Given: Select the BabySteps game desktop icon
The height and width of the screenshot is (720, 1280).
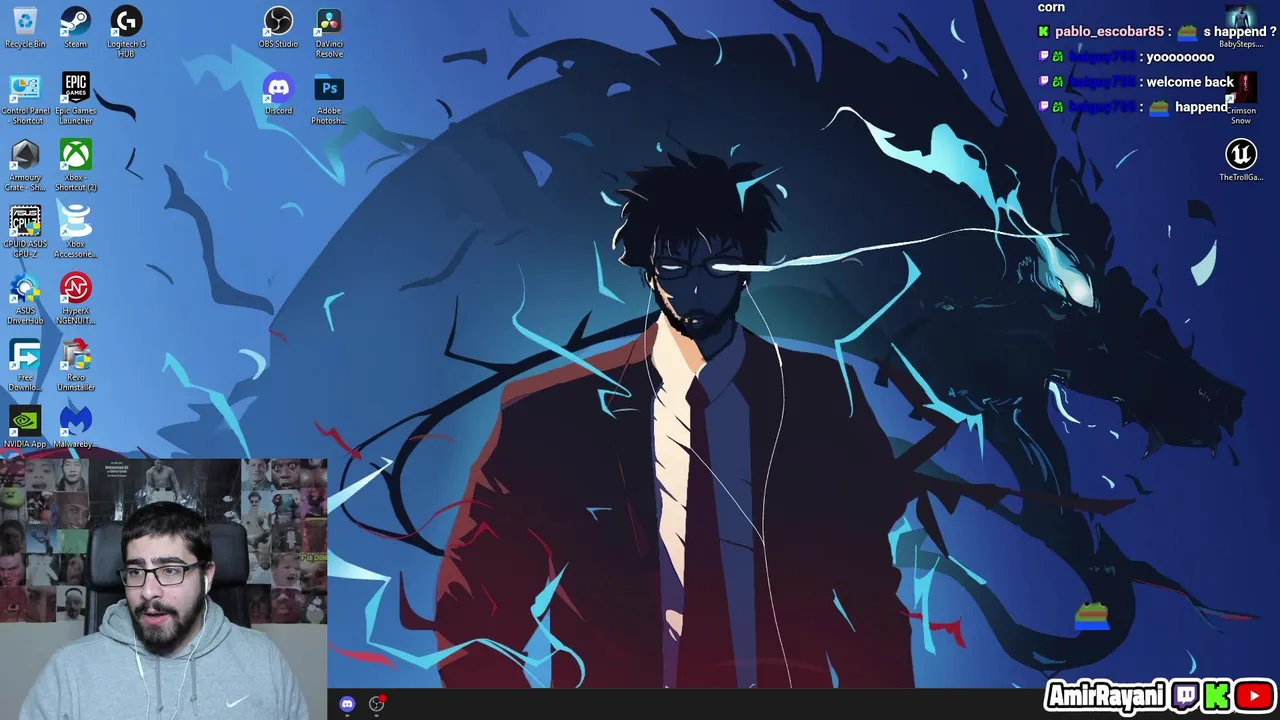Looking at the screenshot, I should click(1241, 27).
